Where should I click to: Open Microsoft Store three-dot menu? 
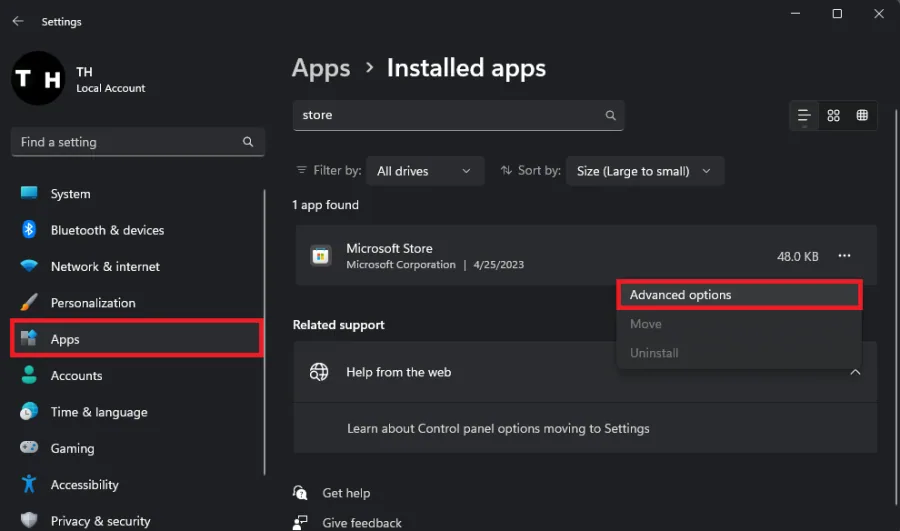coord(844,256)
